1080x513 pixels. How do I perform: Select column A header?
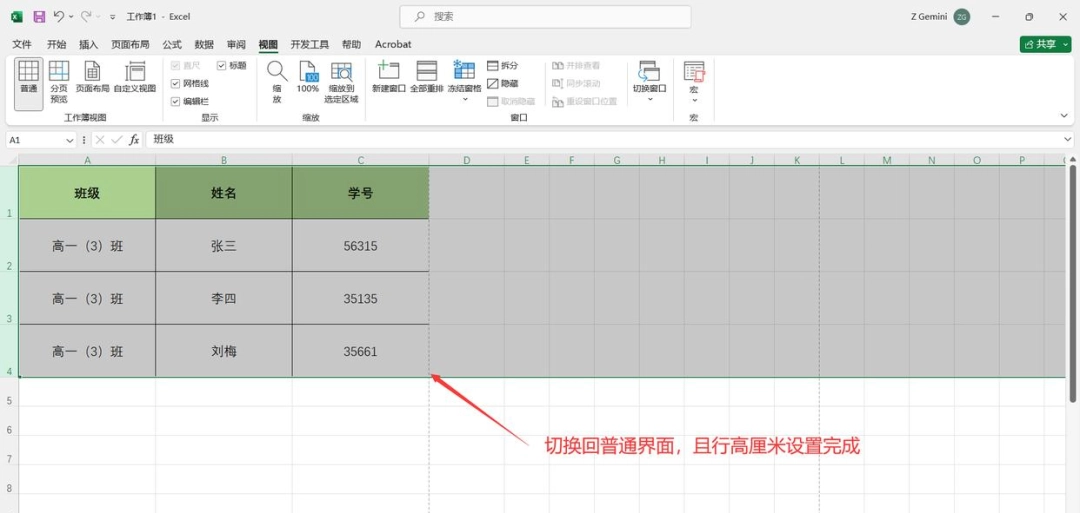(x=87, y=160)
